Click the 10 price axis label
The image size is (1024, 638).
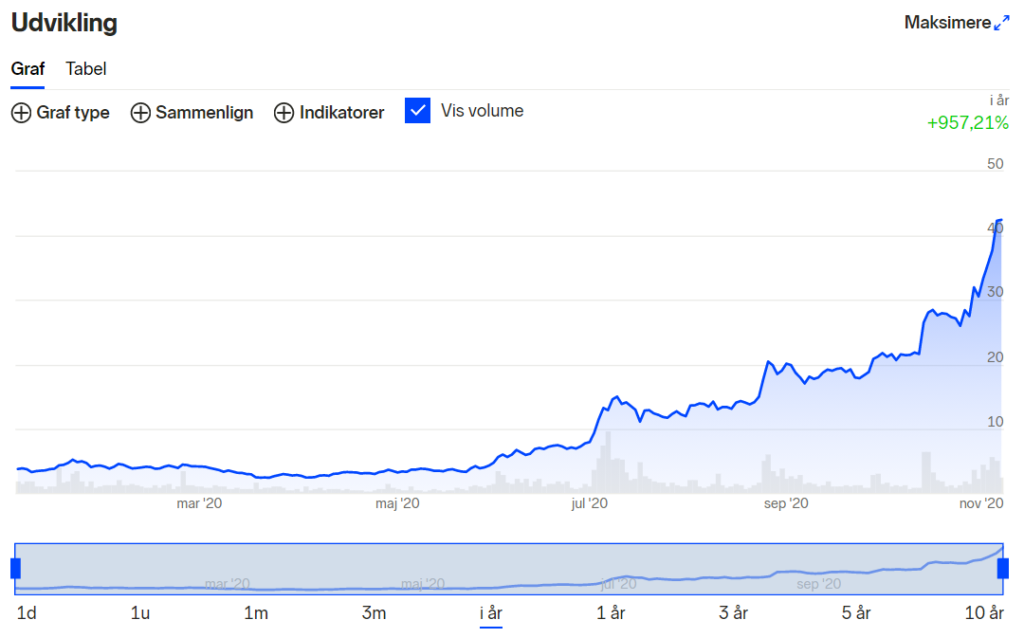point(995,422)
